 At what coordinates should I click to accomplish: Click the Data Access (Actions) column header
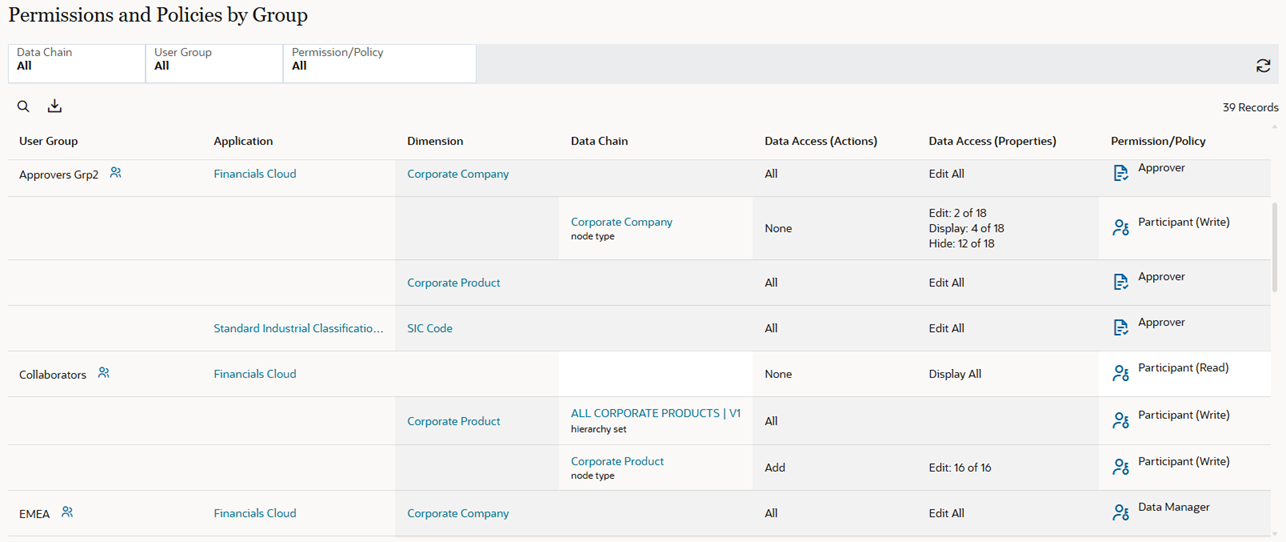coord(820,141)
